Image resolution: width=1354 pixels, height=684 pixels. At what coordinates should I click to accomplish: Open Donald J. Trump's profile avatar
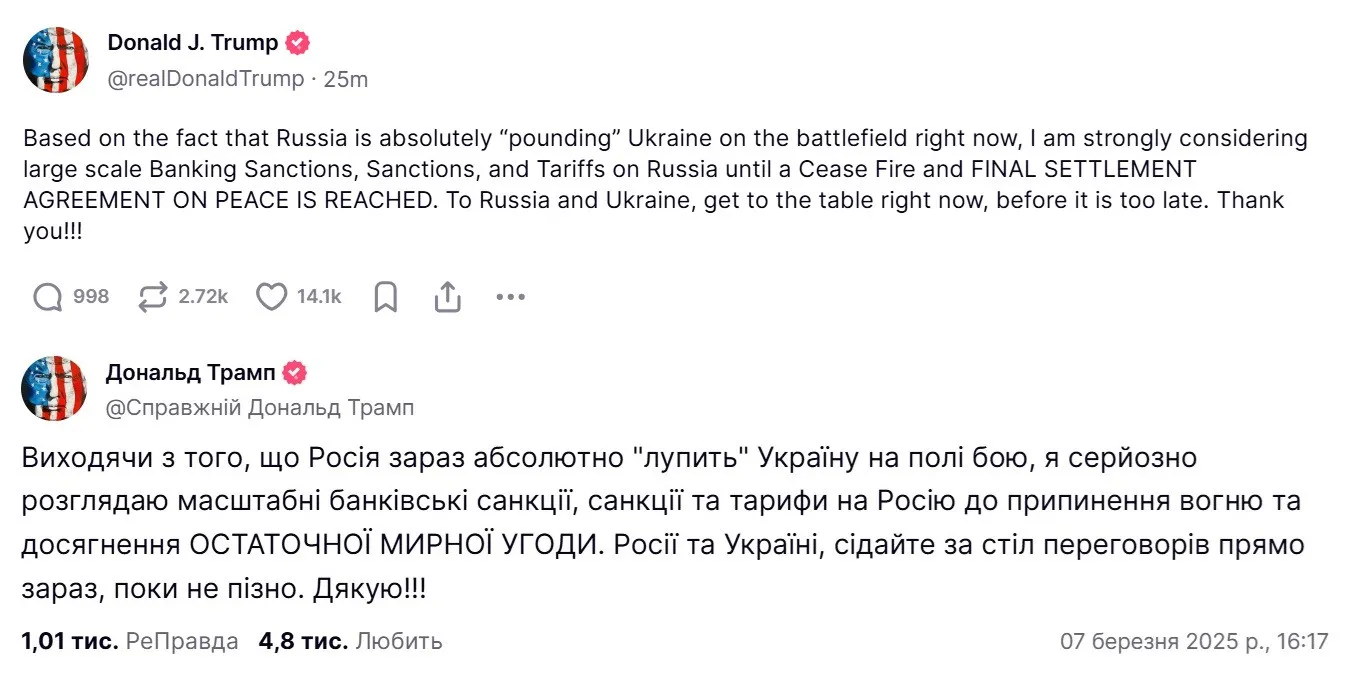click(x=55, y=60)
